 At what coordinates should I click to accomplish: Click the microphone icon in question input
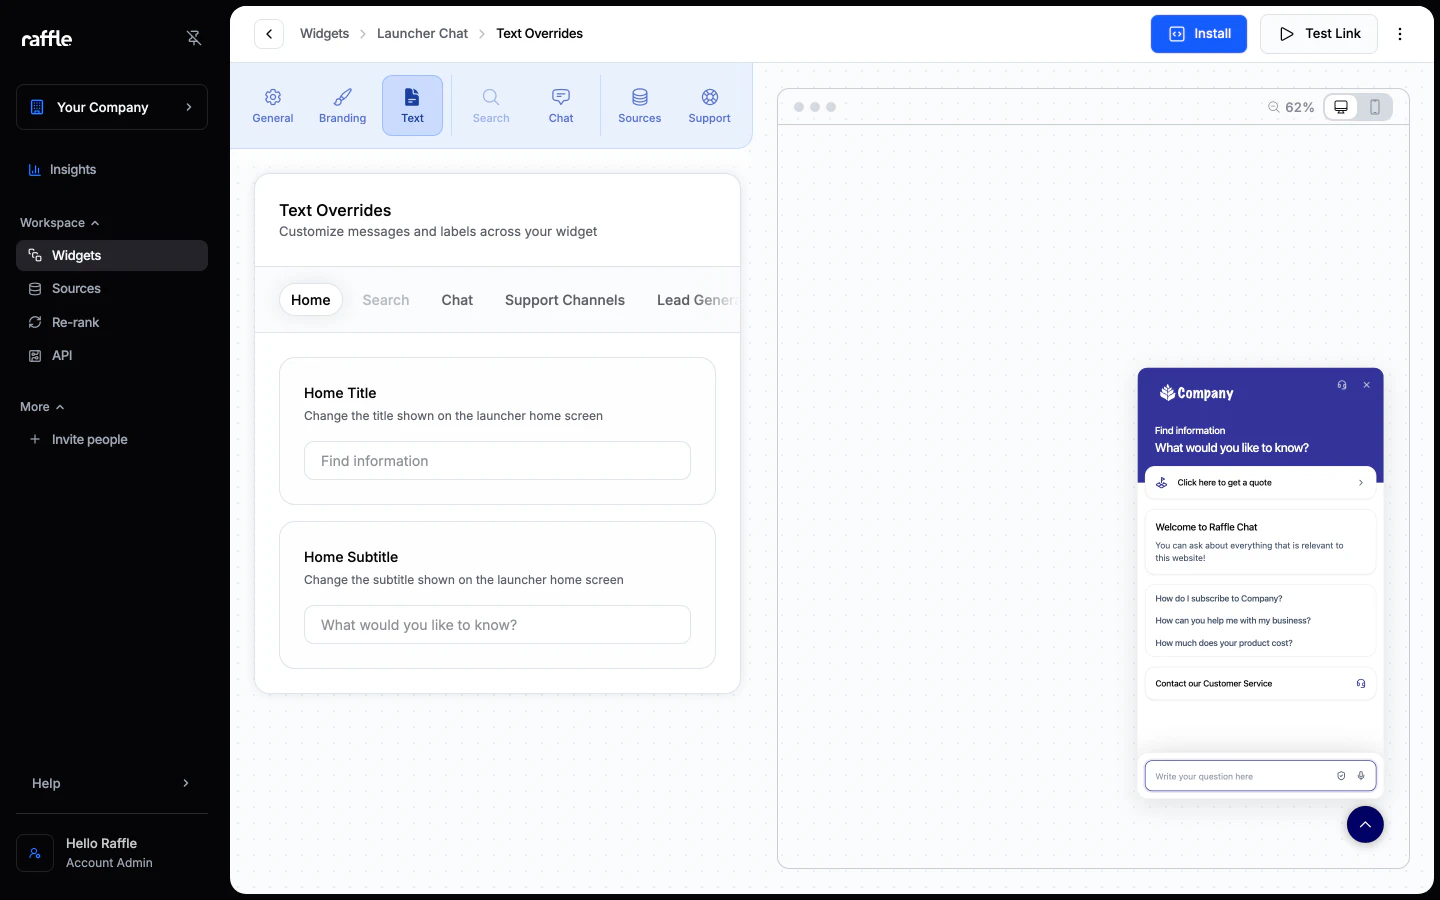(x=1361, y=776)
